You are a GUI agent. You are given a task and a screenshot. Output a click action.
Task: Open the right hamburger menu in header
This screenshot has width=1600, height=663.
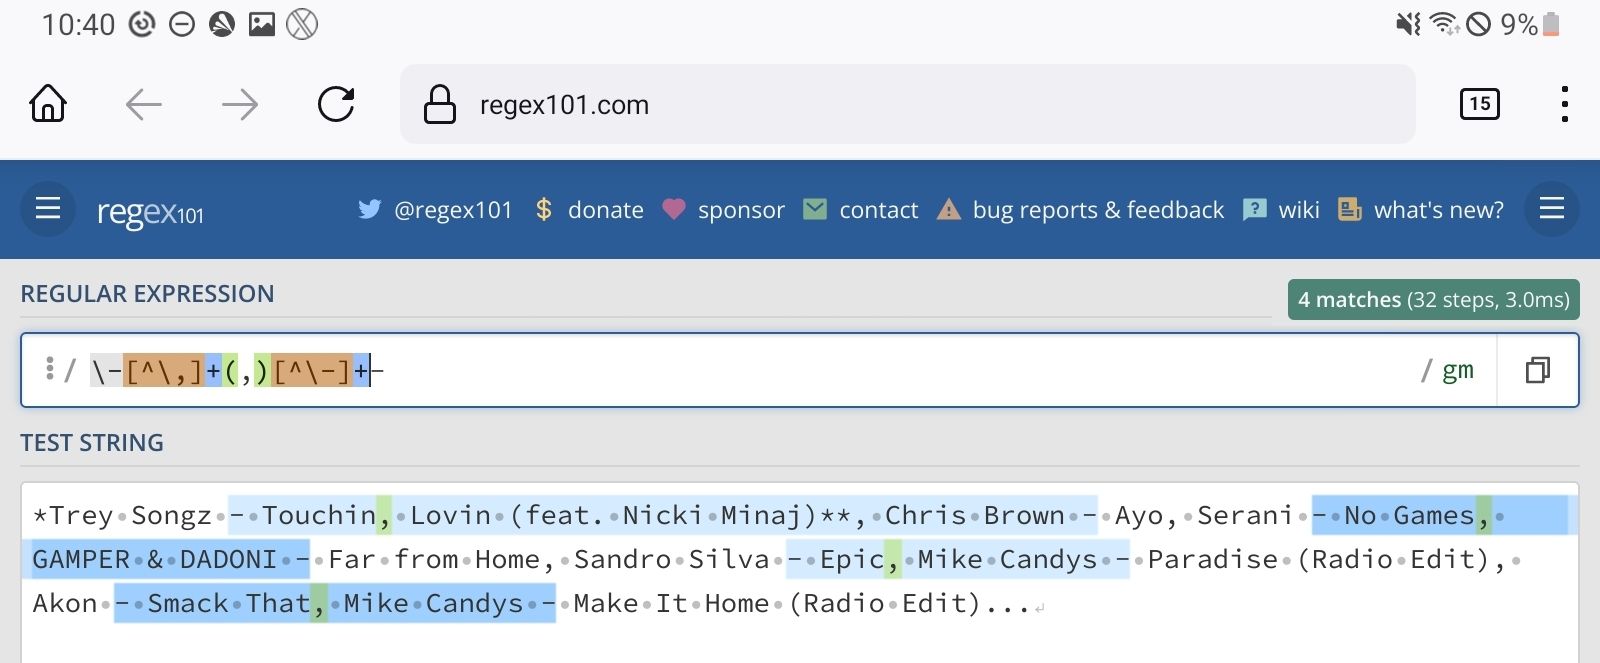pyautogui.click(x=1551, y=209)
